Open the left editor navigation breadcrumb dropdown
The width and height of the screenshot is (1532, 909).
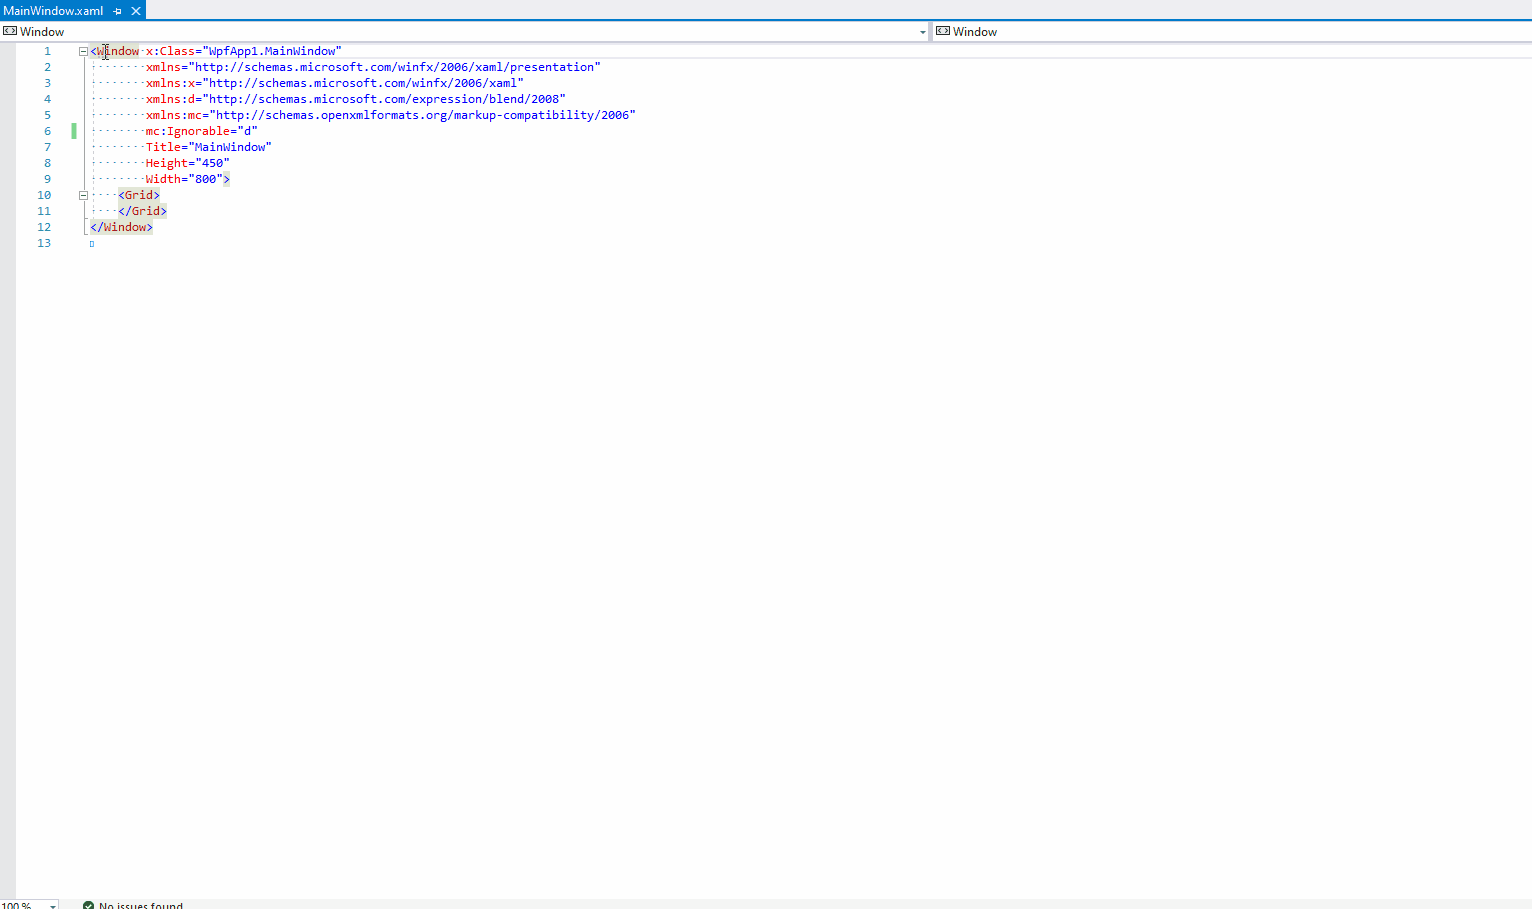pos(922,31)
